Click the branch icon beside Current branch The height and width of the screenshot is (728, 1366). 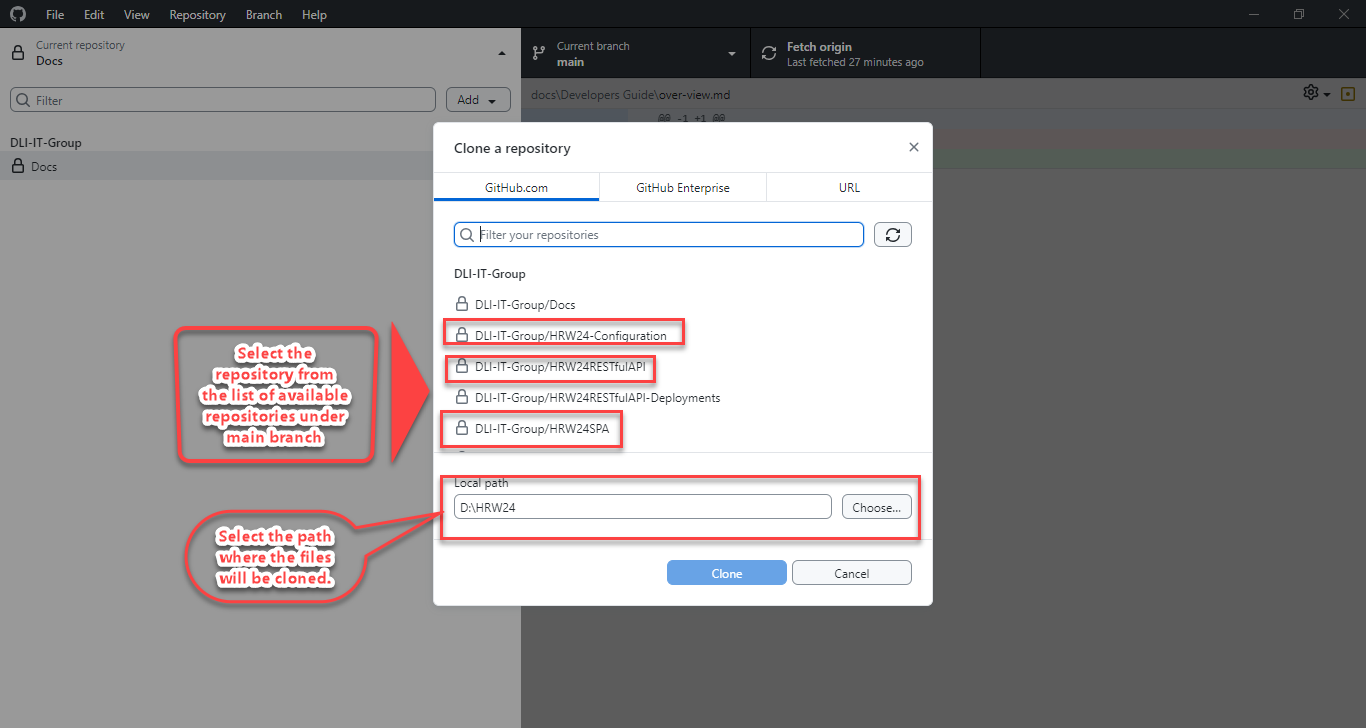(539, 51)
